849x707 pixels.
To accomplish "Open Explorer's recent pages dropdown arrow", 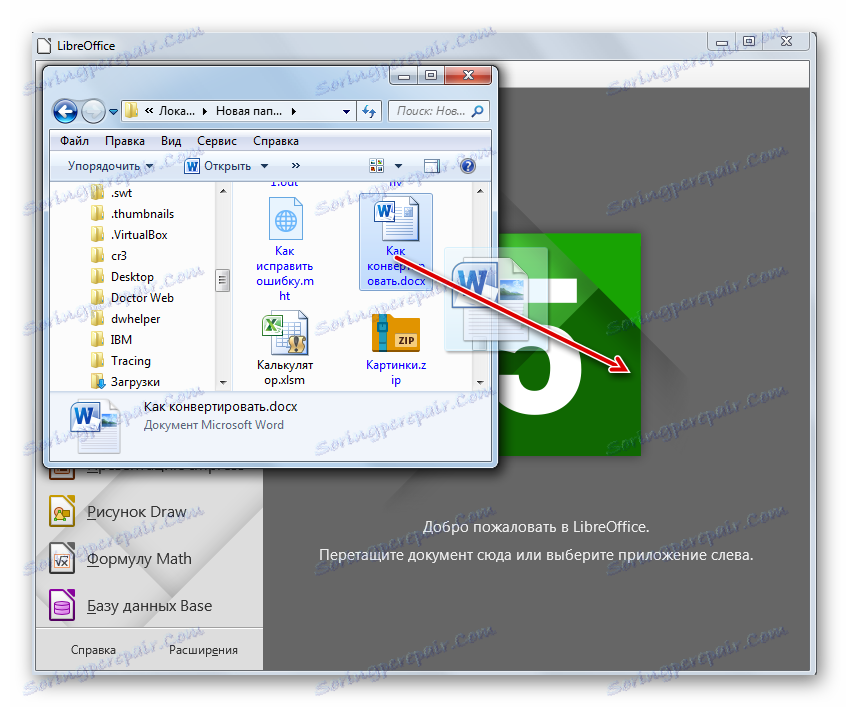I will (x=113, y=112).
